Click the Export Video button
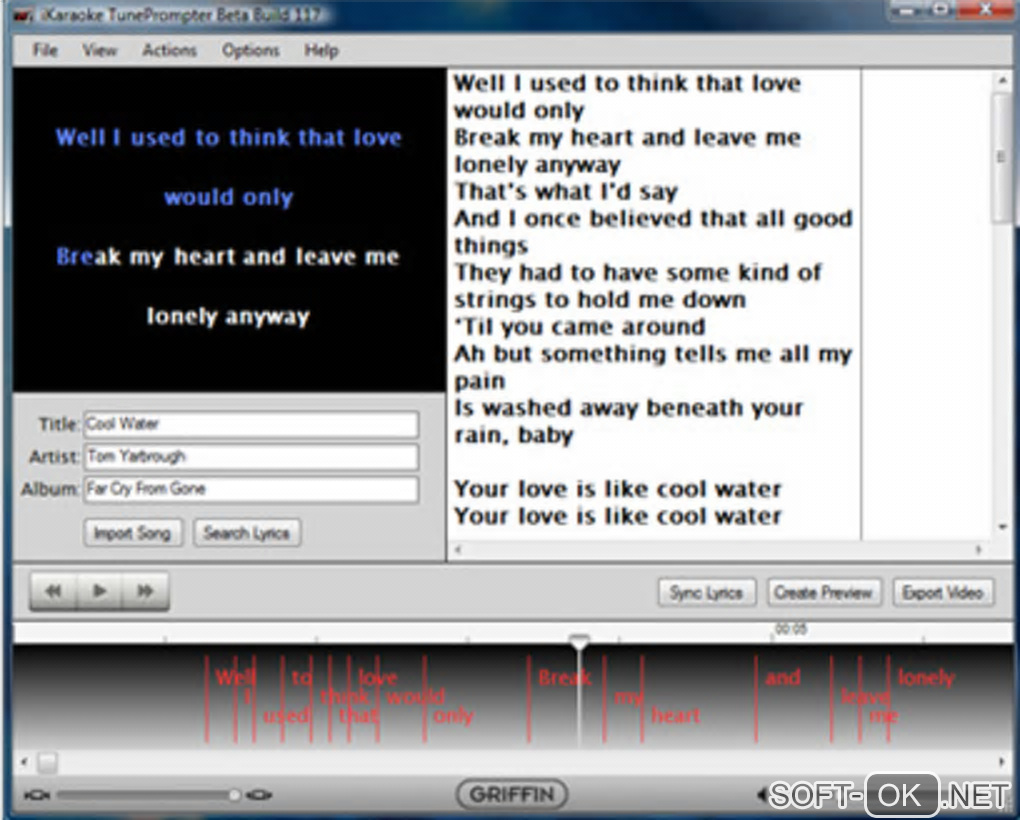Image resolution: width=1020 pixels, height=820 pixels. click(943, 592)
